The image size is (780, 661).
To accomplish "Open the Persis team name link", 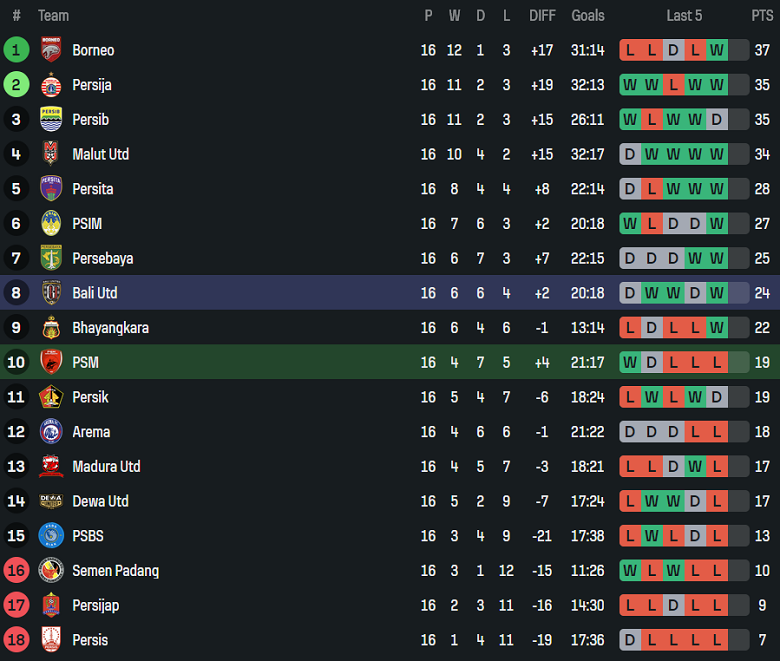I will click(x=90, y=640).
